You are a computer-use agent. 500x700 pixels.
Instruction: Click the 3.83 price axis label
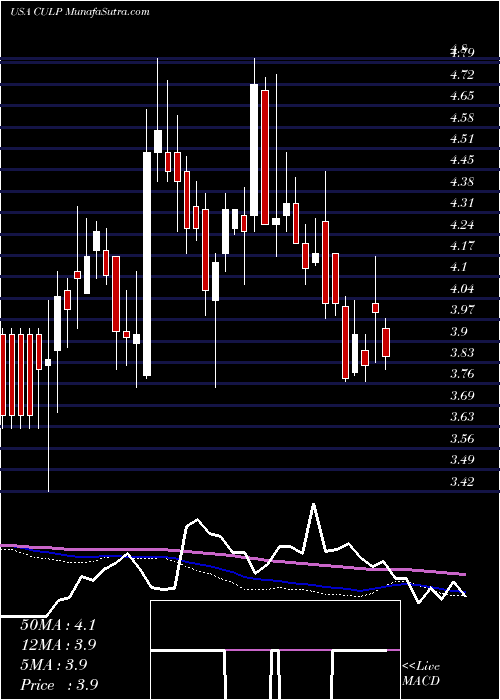coord(462,353)
